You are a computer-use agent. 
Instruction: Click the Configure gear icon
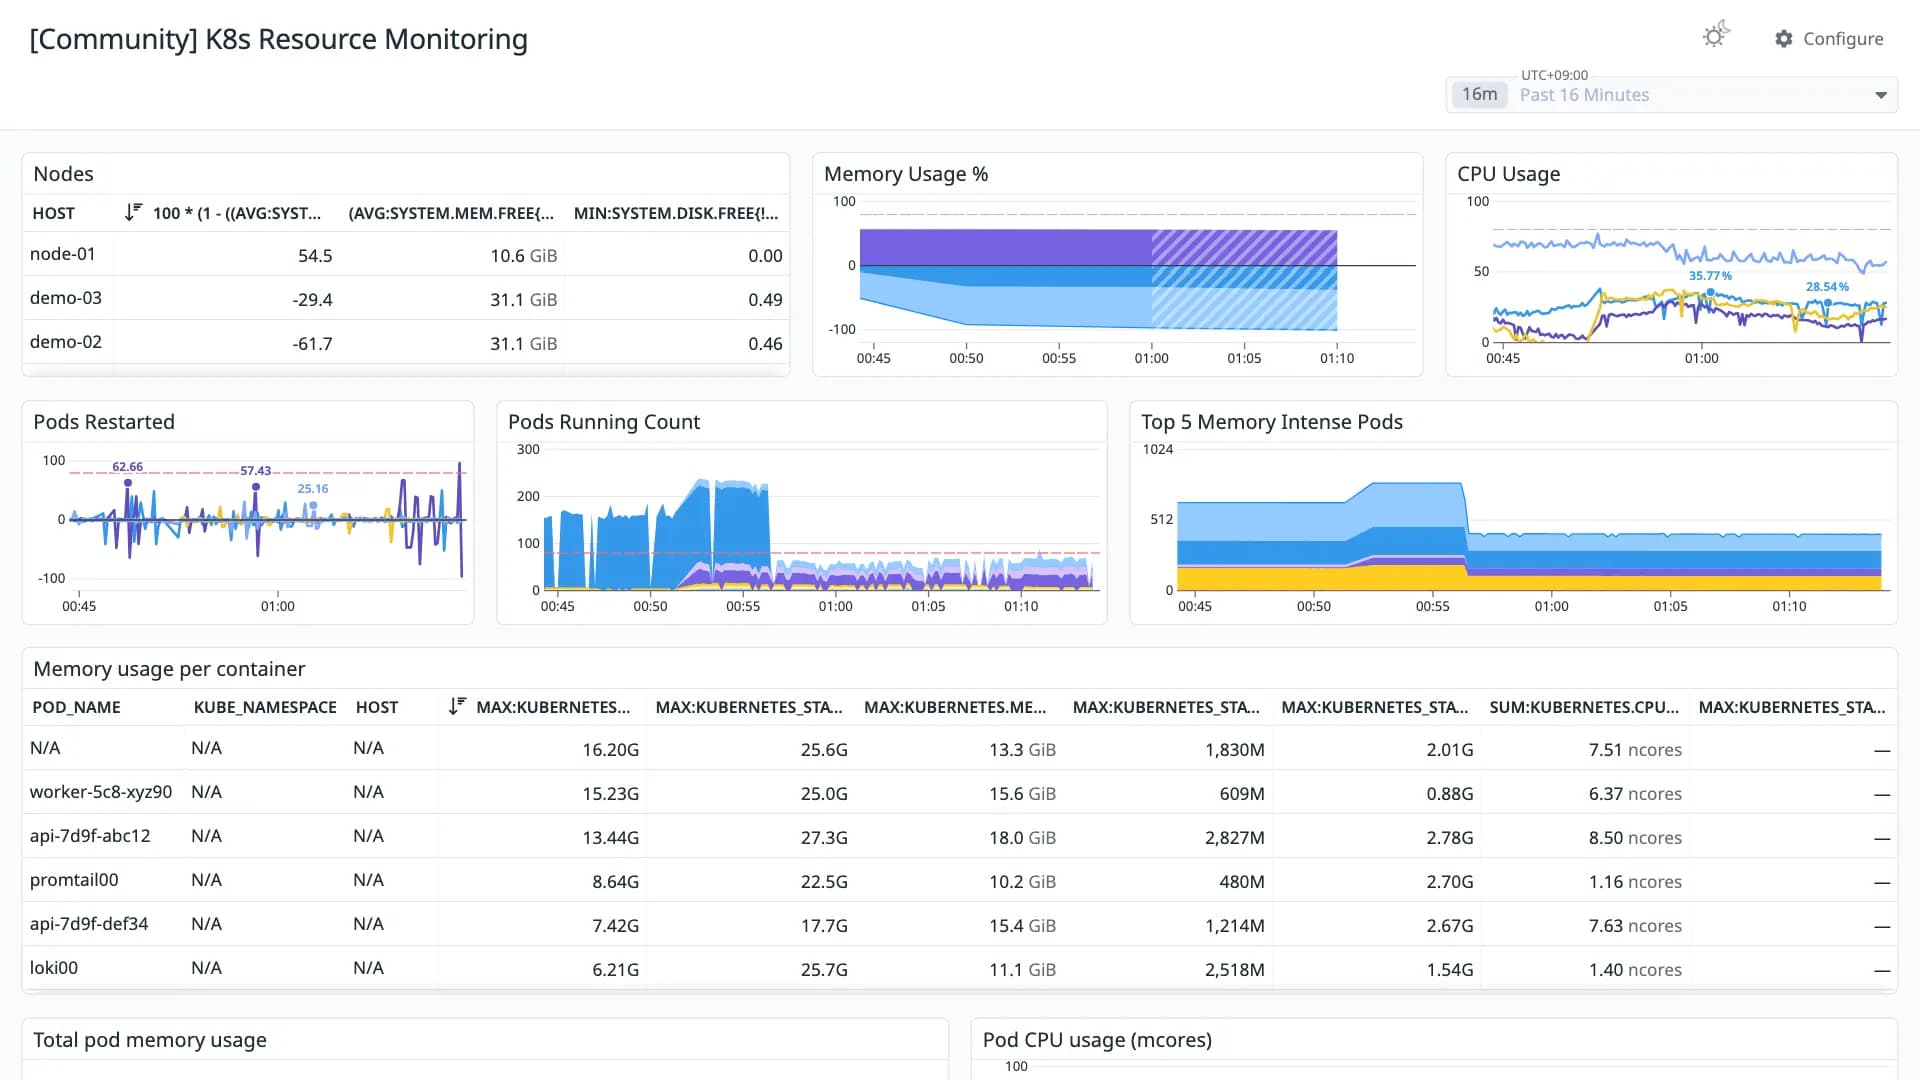[1784, 38]
